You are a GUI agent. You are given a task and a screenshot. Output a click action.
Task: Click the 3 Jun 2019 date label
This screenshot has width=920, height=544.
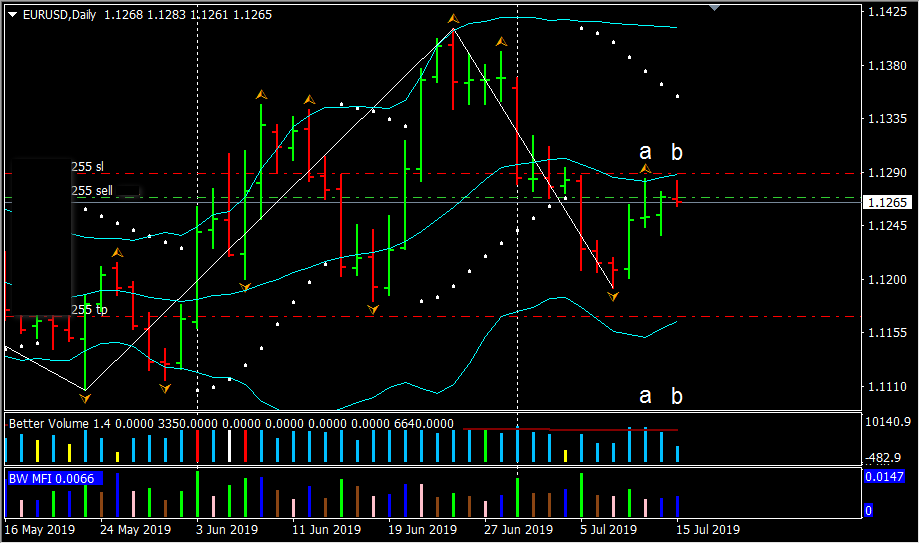pos(227,529)
